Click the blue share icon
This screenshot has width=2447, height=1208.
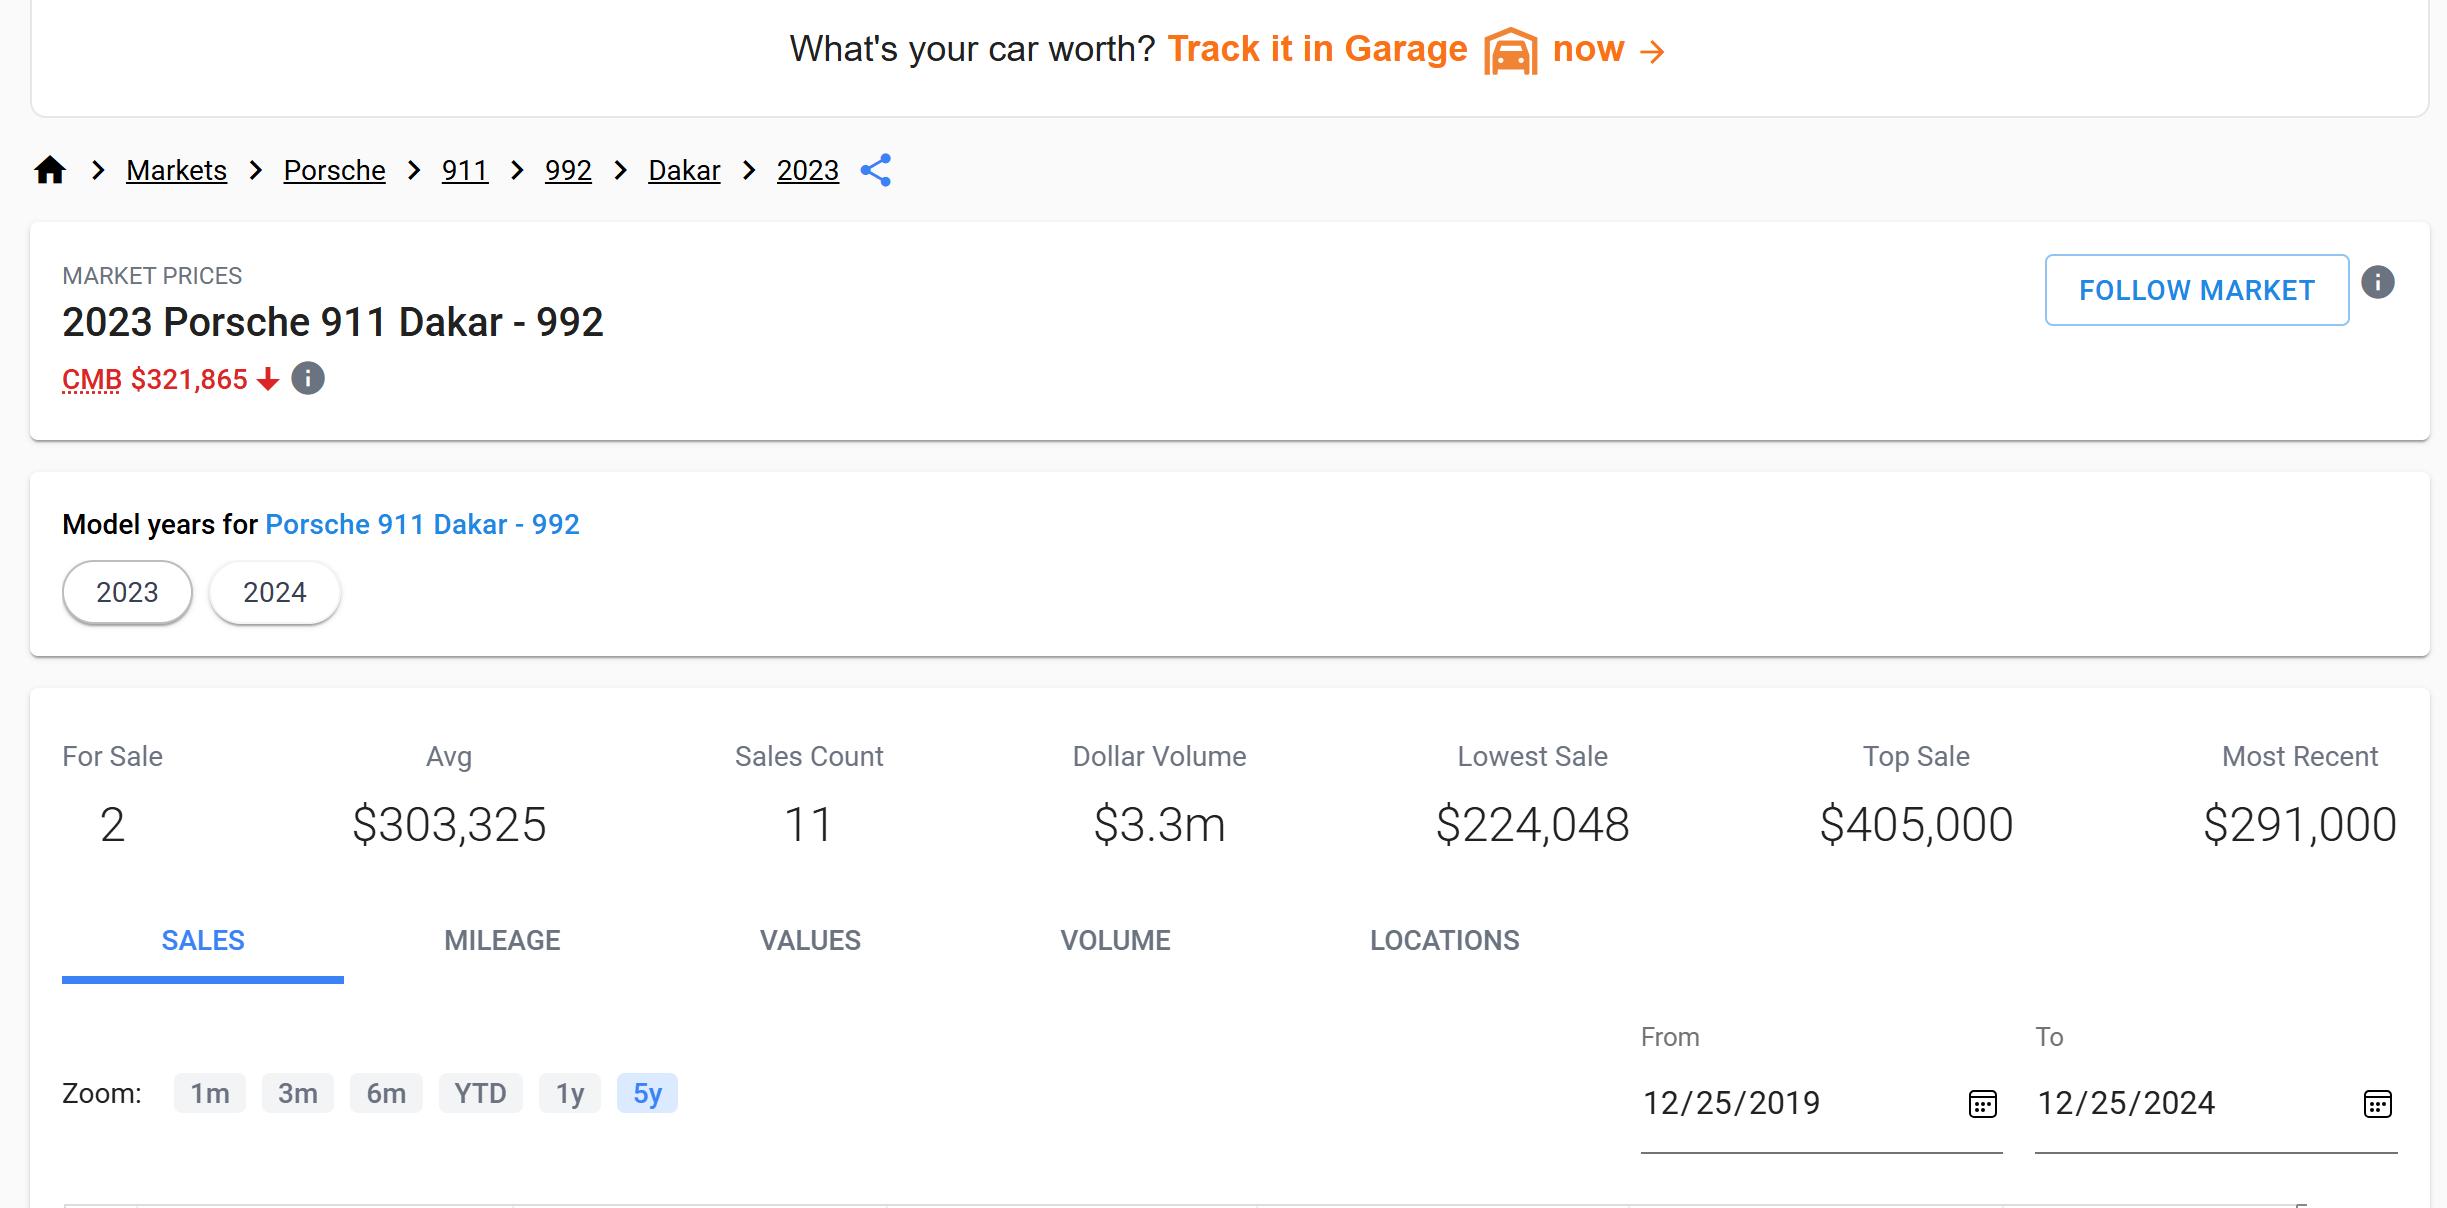click(875, 170)
